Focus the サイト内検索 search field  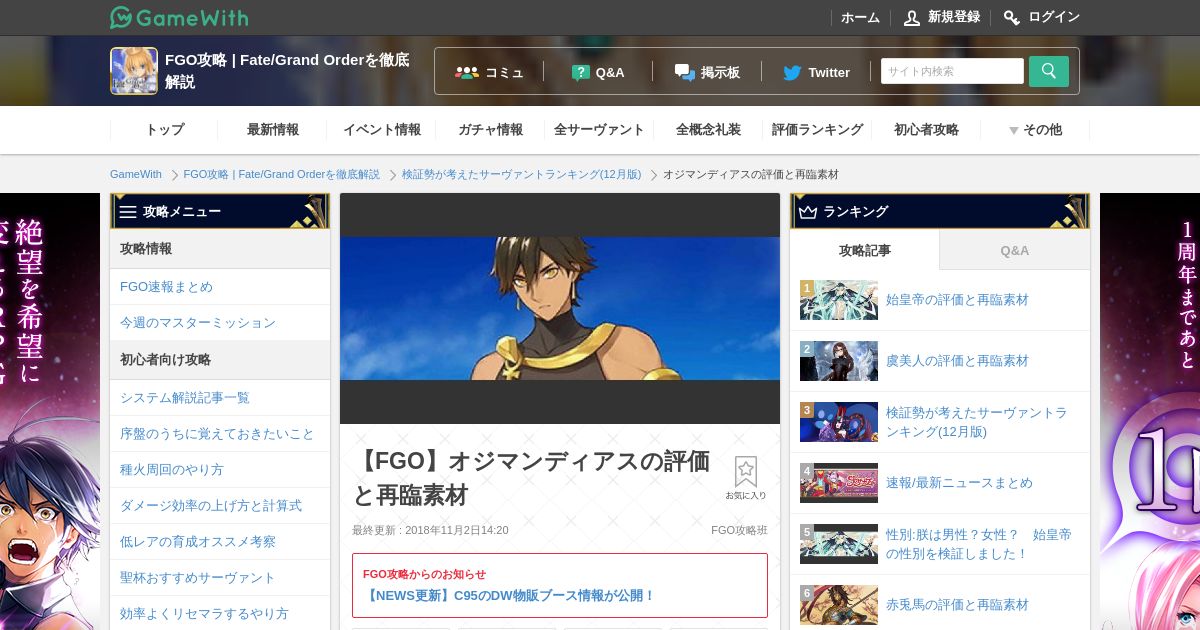click(952, 71)
